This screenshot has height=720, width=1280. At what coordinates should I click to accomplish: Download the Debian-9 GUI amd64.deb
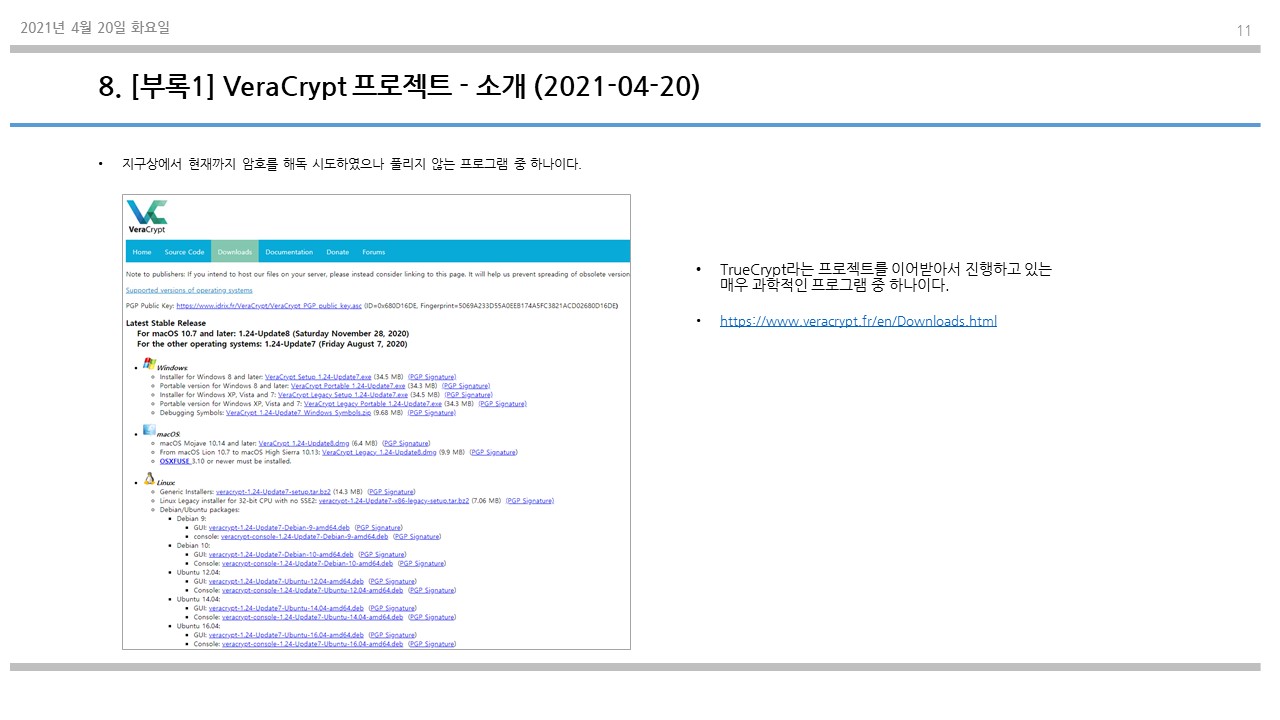click(x=279, y=527)
